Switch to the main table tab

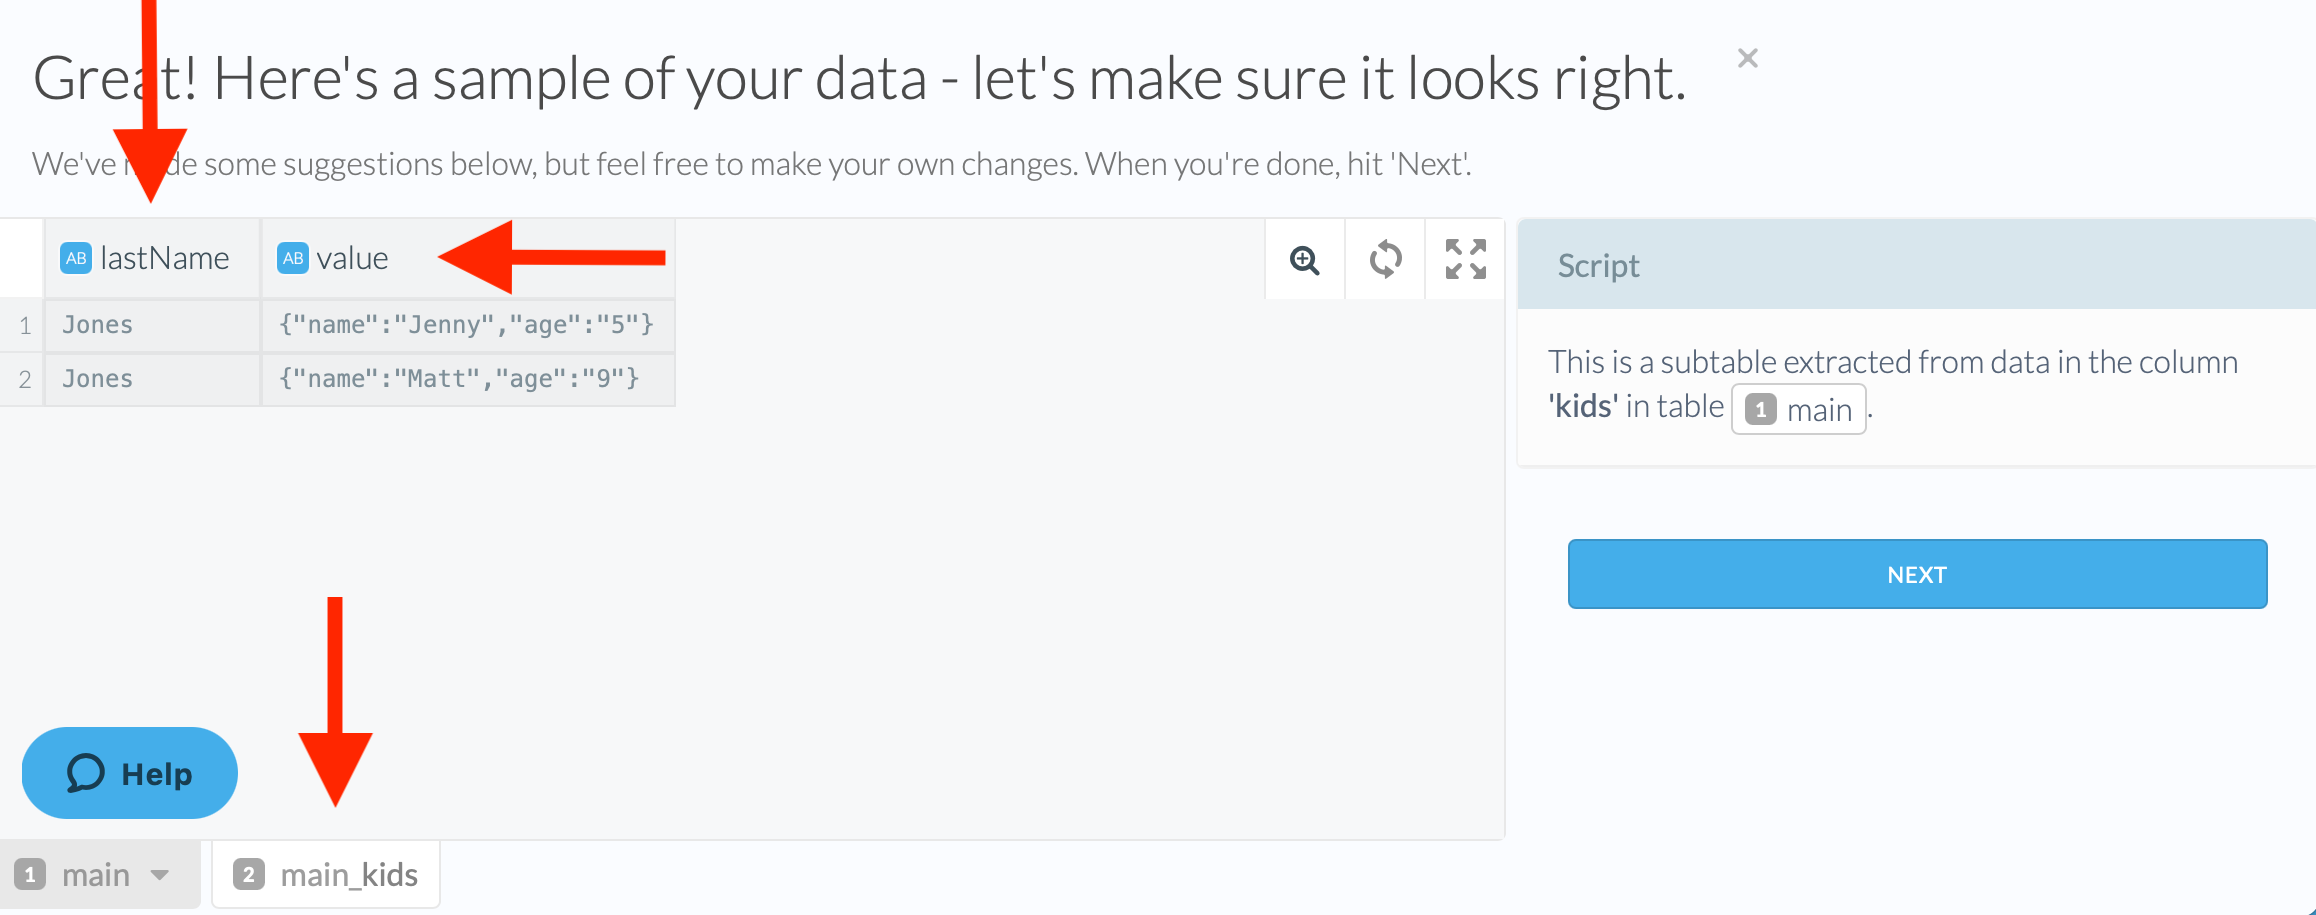(x=95, y=875)
